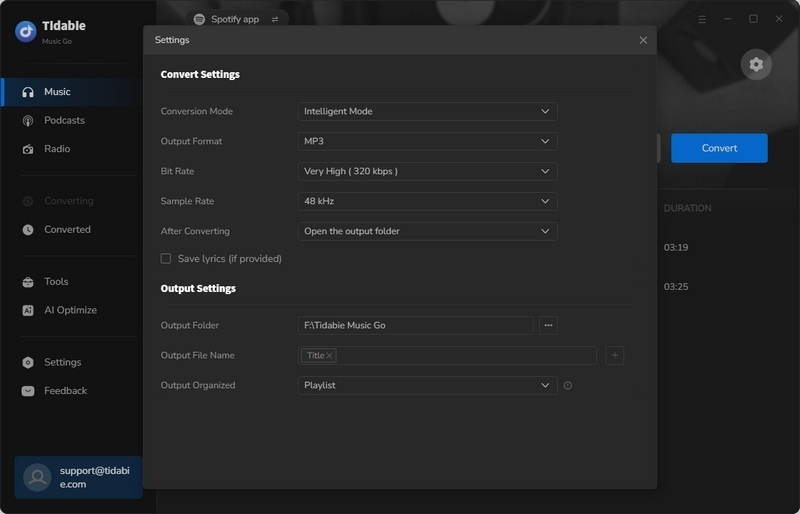This screenshot has width=800, height=514.
Task: Enable Save lyrics checkbox
Action: pos(166,259)
